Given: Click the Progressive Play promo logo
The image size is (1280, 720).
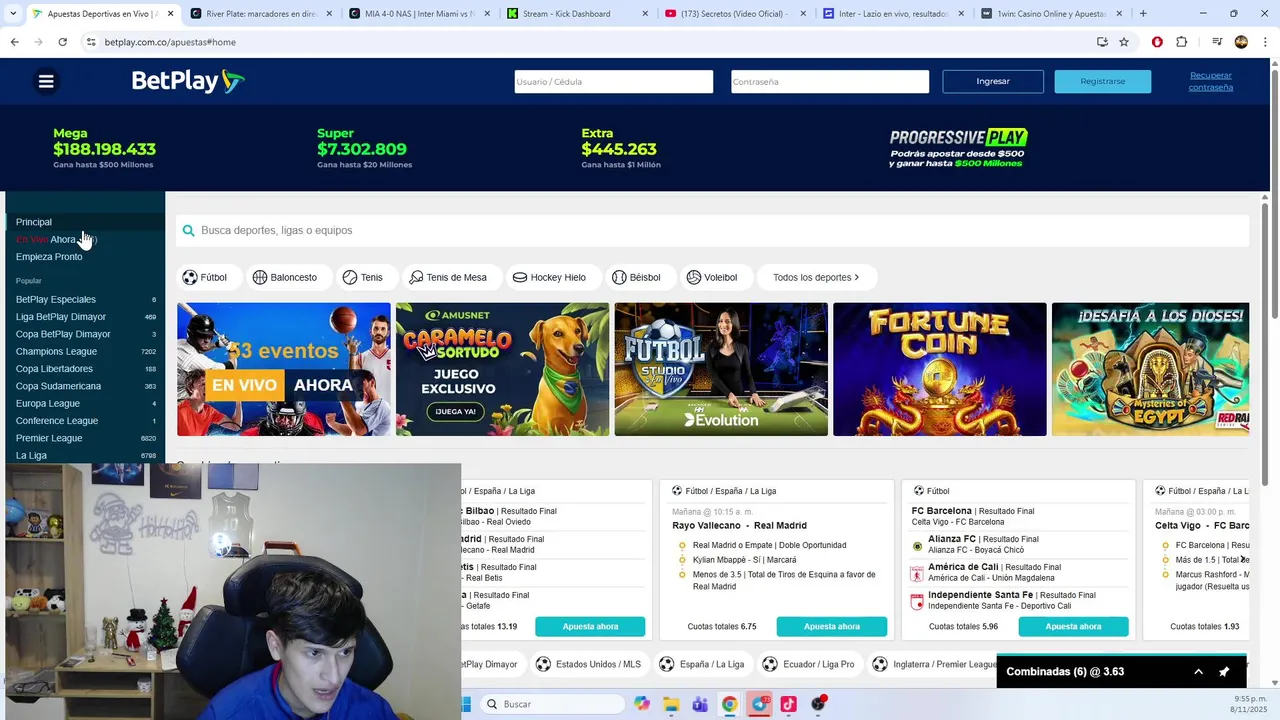Looking at the screenshot, I should [958, 147].
